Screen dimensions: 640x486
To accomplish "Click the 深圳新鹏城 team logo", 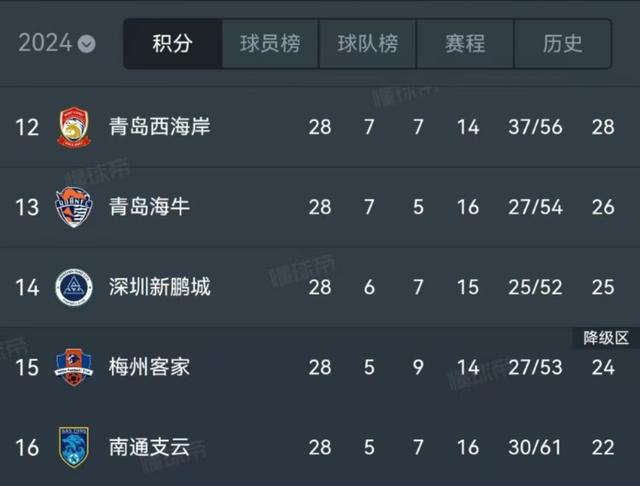I will [74, 287].
